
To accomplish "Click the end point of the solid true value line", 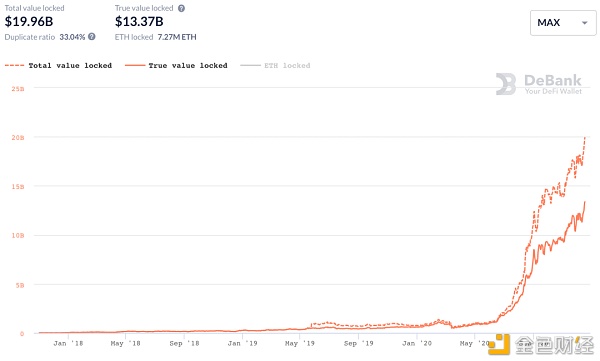I will tap(585, 202).
